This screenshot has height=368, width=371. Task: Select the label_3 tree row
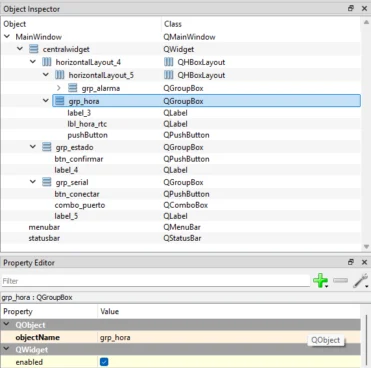181,113
